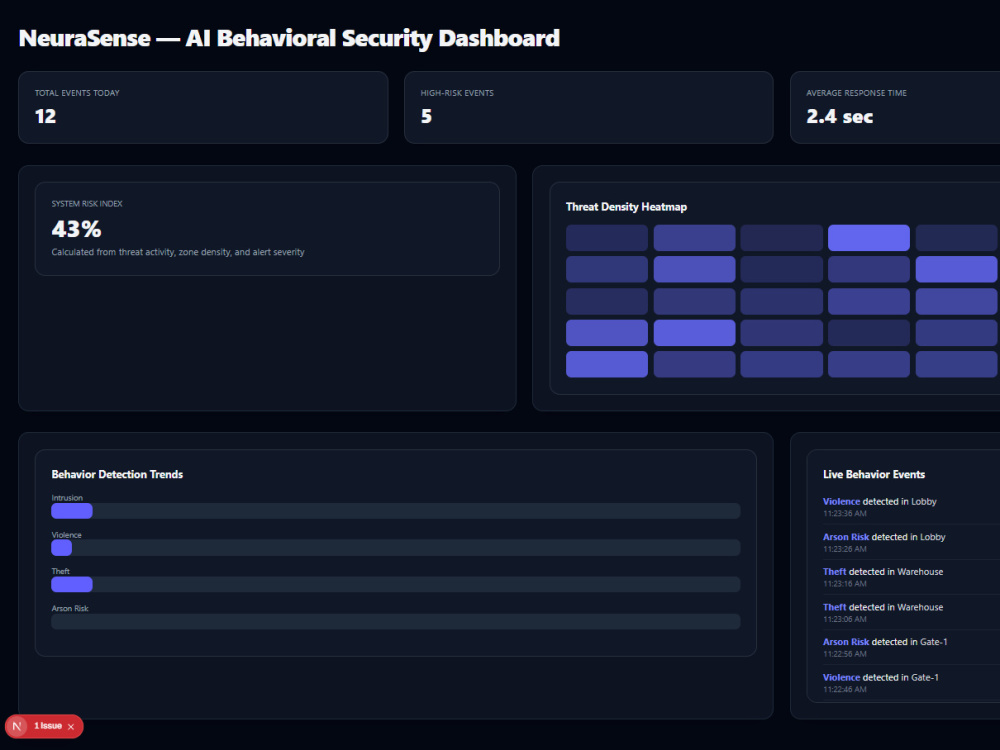Select the bright cell in the heatmap's bottom-left corner
Viewport: 1000px width, 750px height.
(607, 364)
